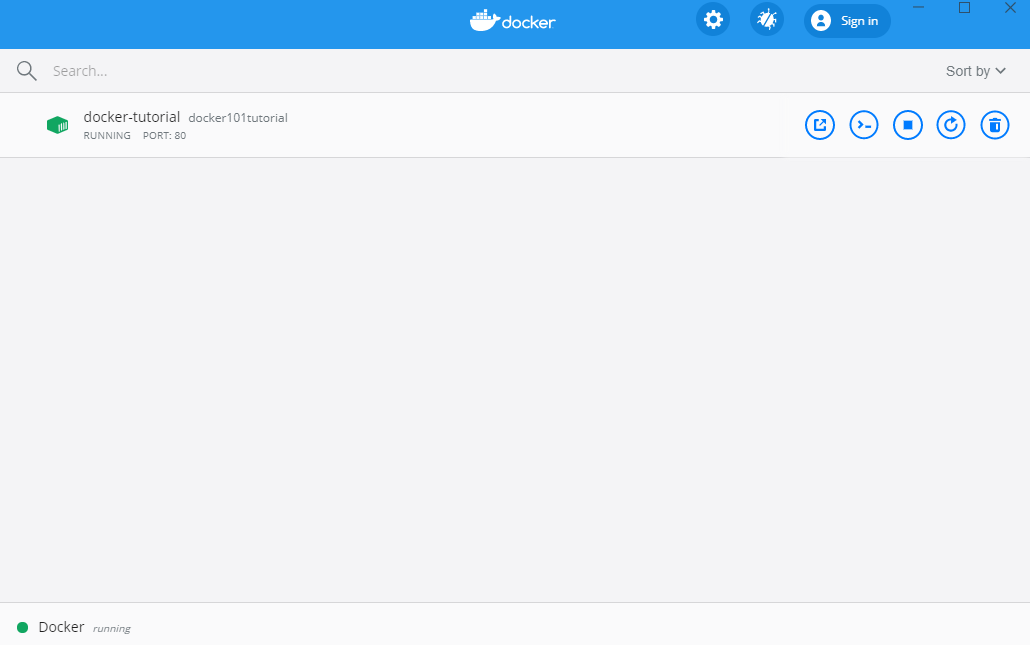Click the docker101tutorial image label

(x=238, y=118)
